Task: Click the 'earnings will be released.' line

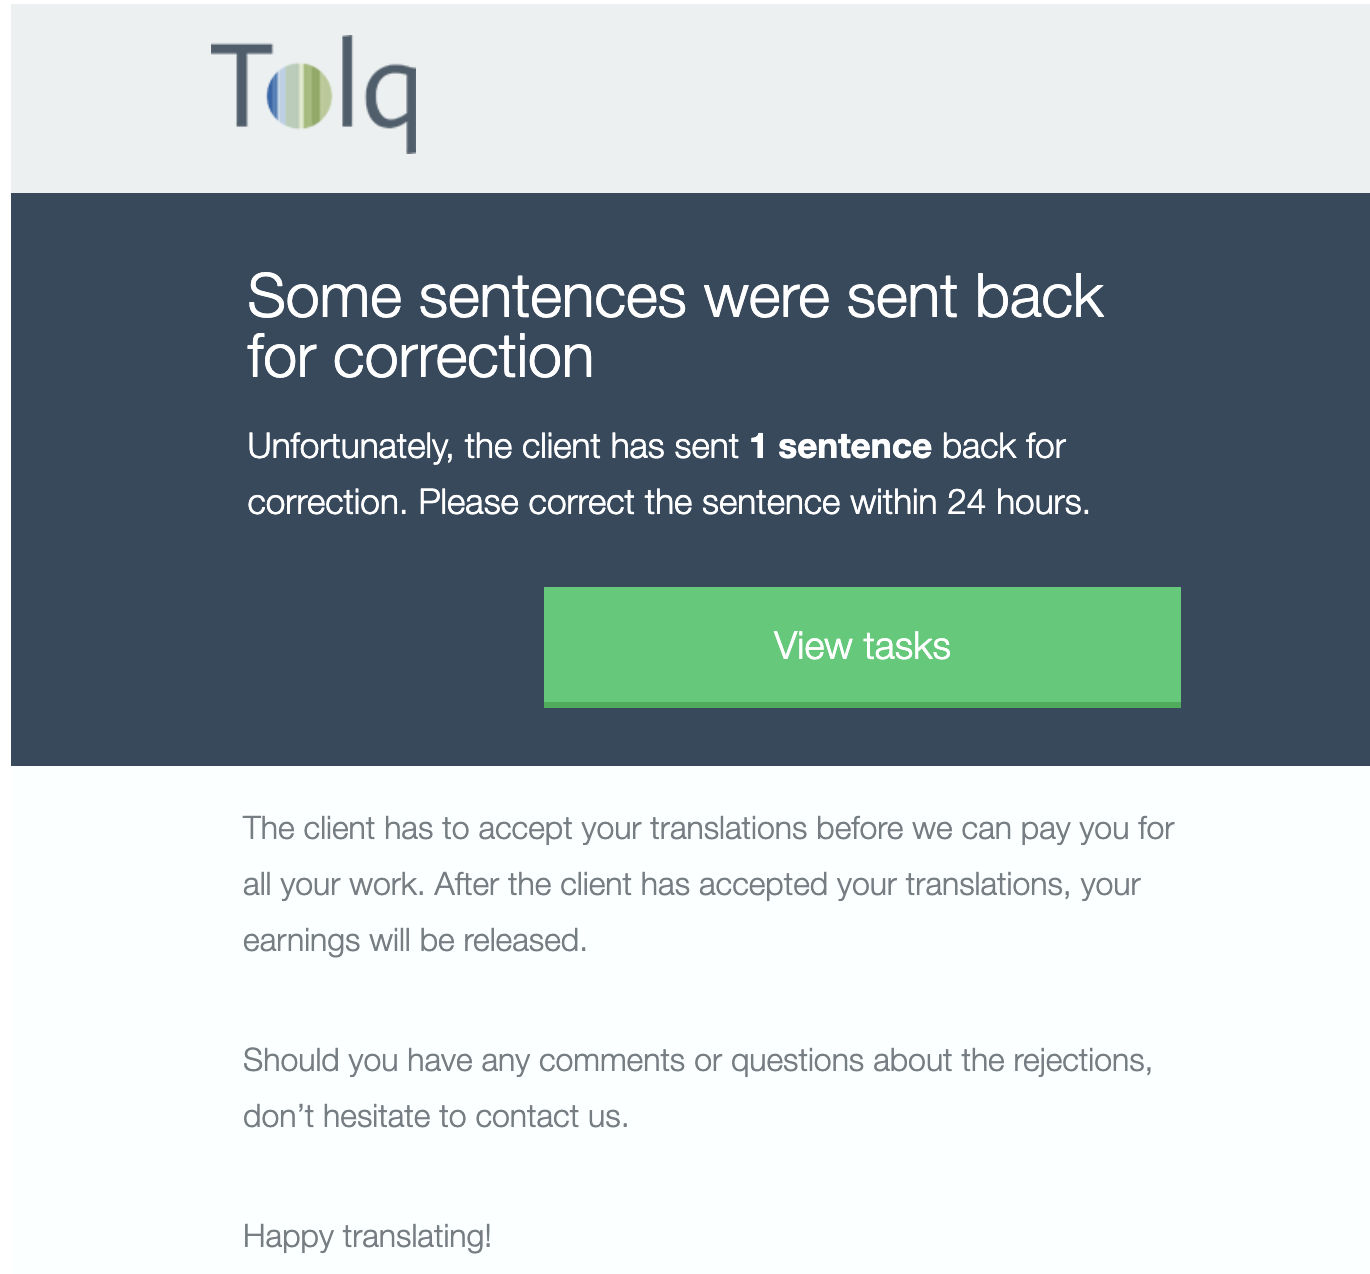Action: (x=415, y=941)
